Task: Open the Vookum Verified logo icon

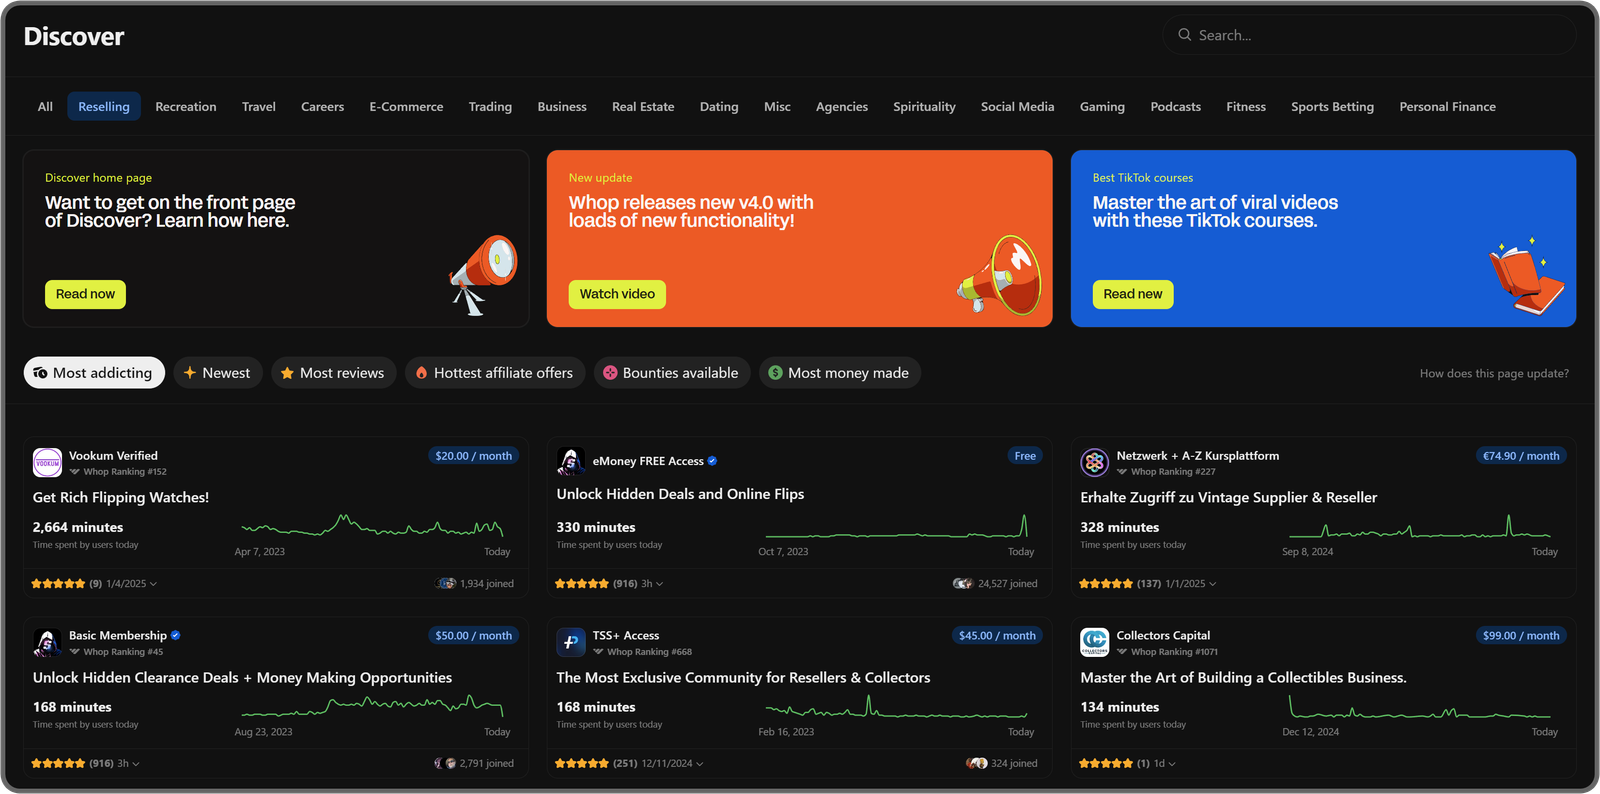Action: point(48,463)
